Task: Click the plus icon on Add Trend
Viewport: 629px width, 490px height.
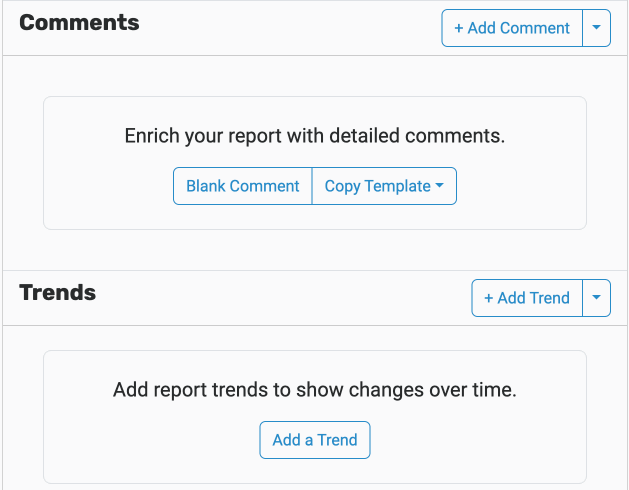Action: (488, 299)
